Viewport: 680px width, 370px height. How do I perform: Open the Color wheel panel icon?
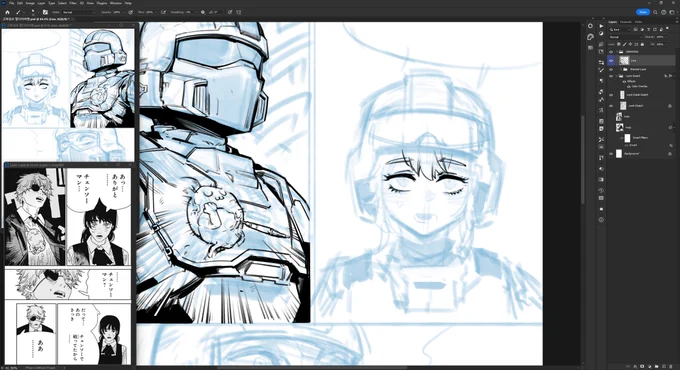point(590,26)
